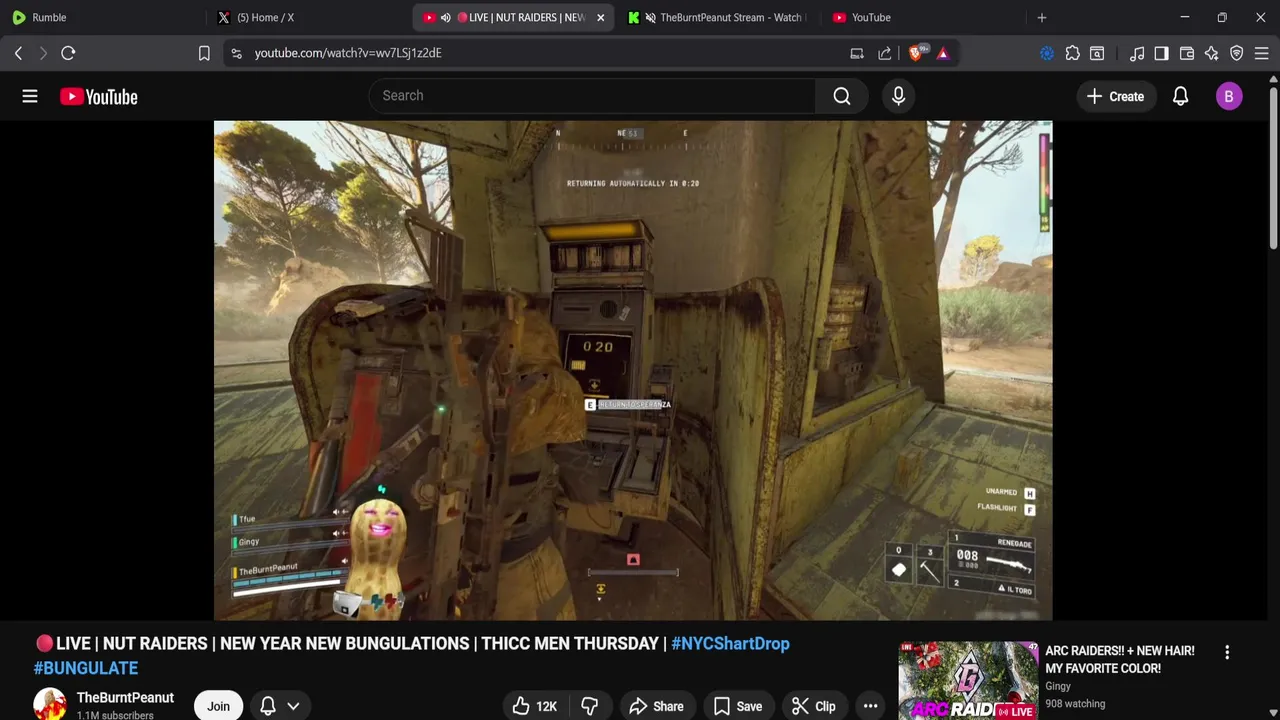
Task: Reload the page
Action: pyautogui.click(x=68, y=53)
